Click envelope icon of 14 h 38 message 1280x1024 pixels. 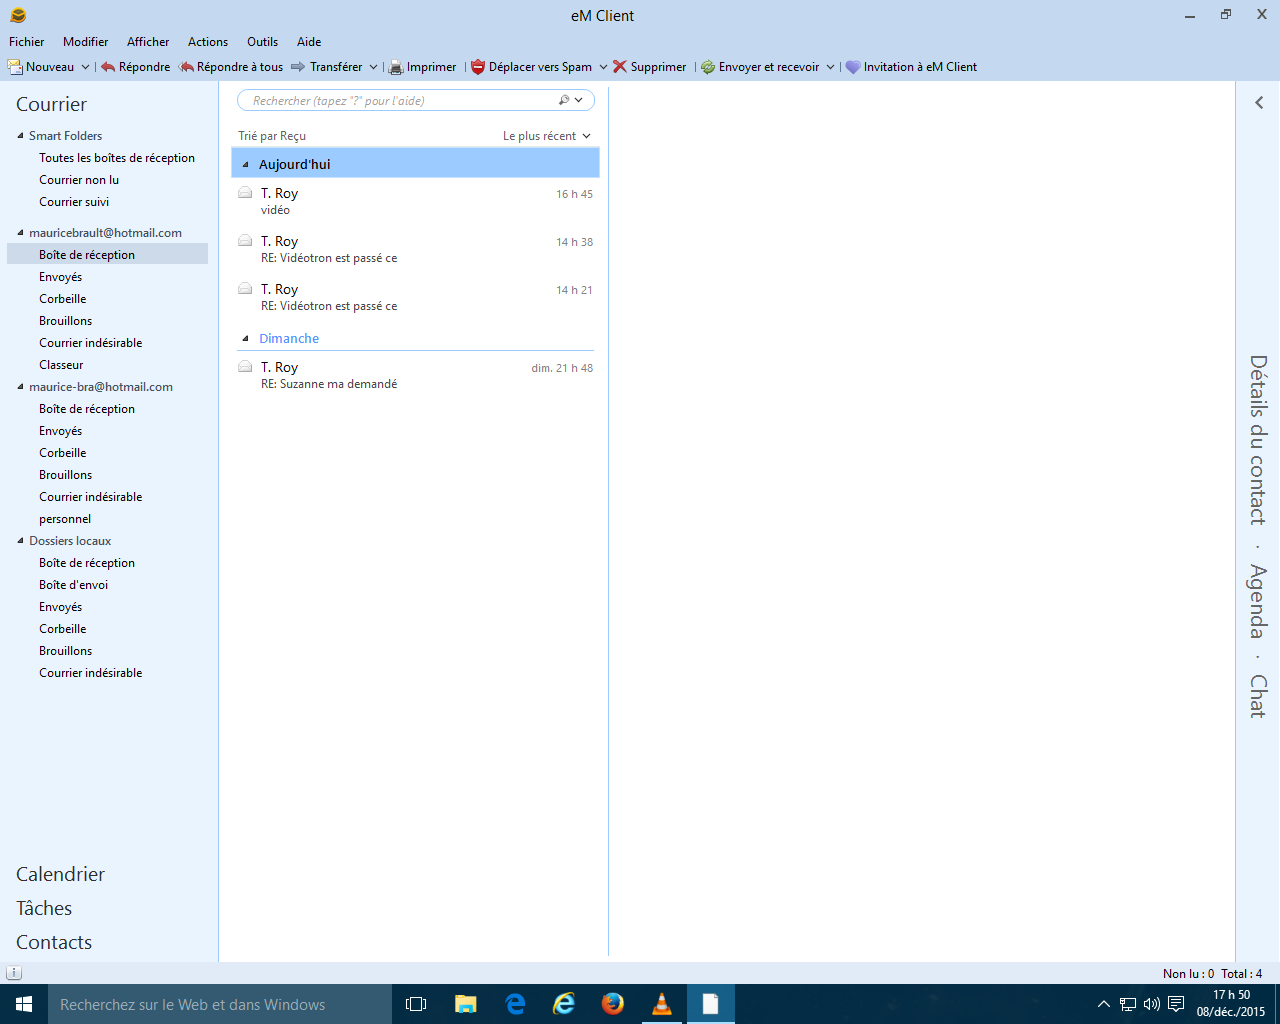point(245,241)
